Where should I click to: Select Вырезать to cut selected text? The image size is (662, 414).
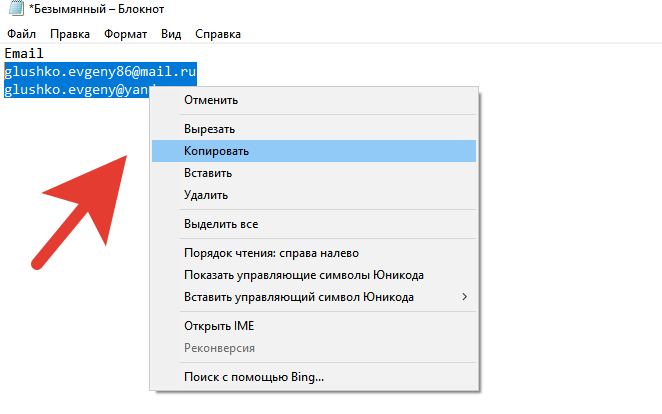coord(209,129)
